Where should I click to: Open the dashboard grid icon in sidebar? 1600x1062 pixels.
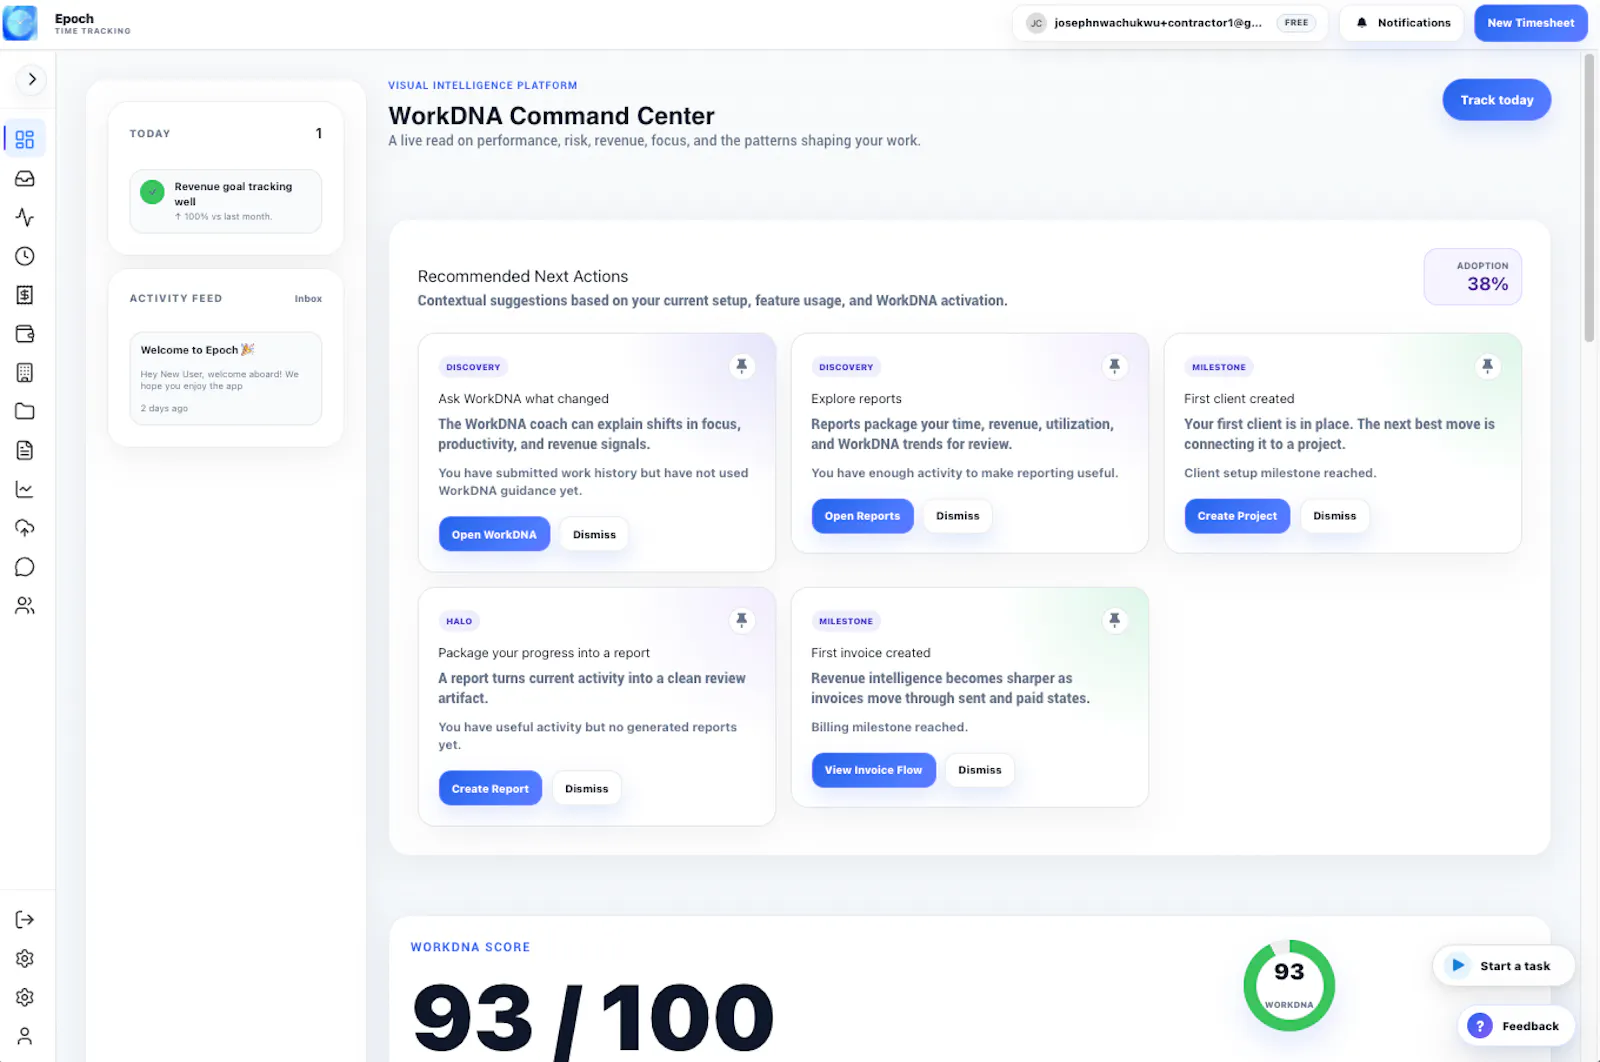pos(25,139)
